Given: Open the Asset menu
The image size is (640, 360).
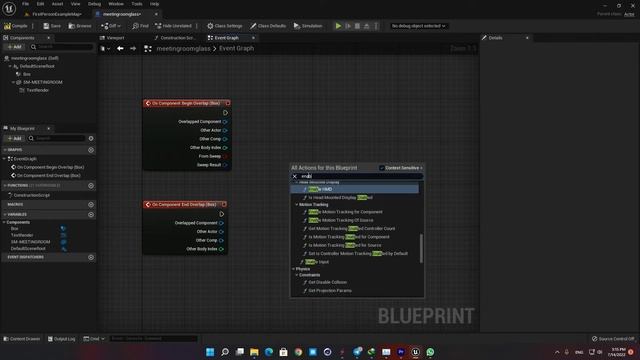Looking at the screenshot, I should [58, 4].
